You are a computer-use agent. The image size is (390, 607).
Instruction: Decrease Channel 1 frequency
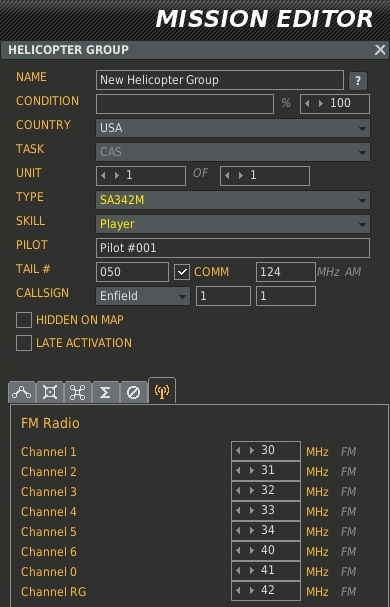coord(238,451)
